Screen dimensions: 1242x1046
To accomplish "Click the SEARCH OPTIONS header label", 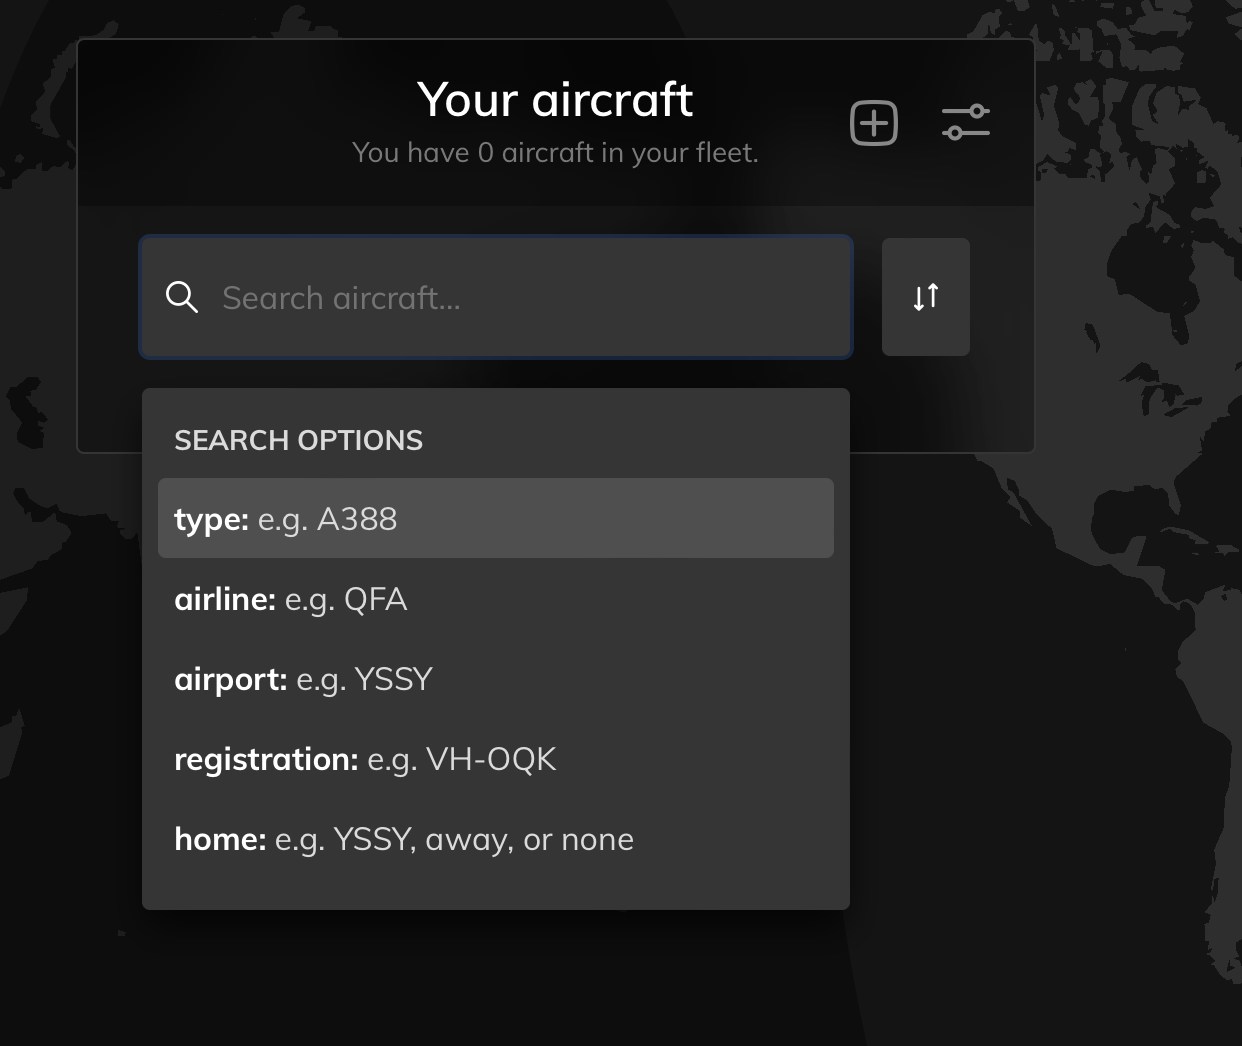I will 298,440.
